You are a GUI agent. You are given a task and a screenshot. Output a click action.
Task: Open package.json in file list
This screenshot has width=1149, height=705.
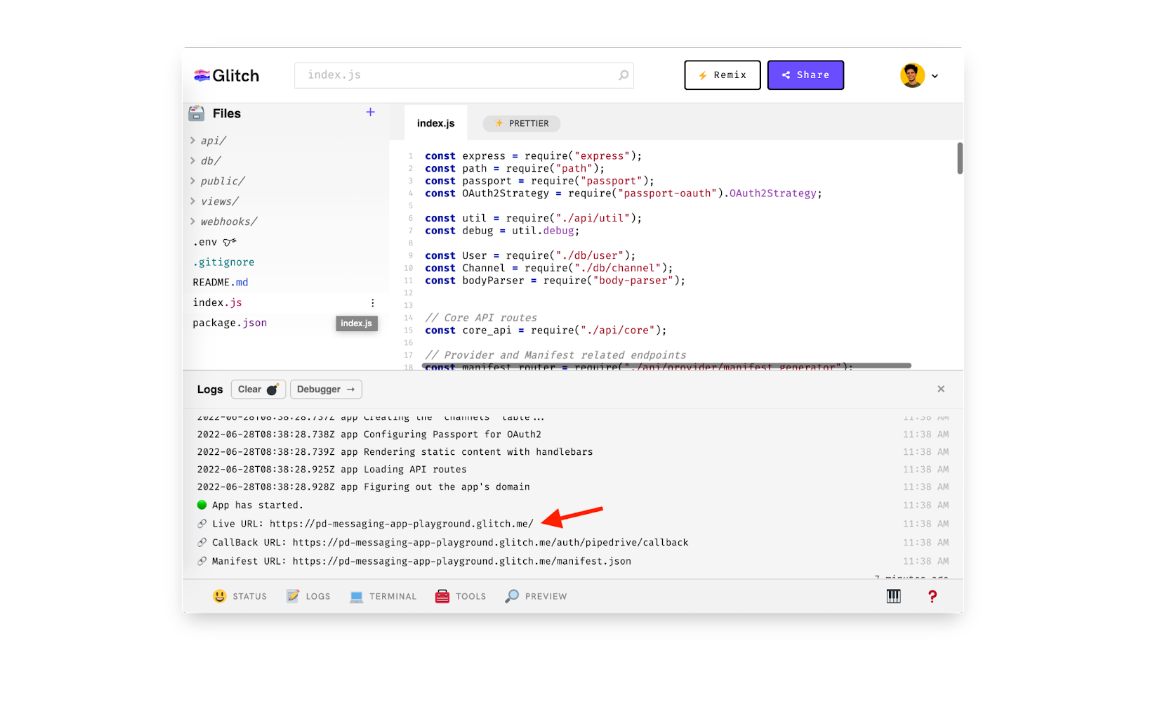tap(230, 323)
